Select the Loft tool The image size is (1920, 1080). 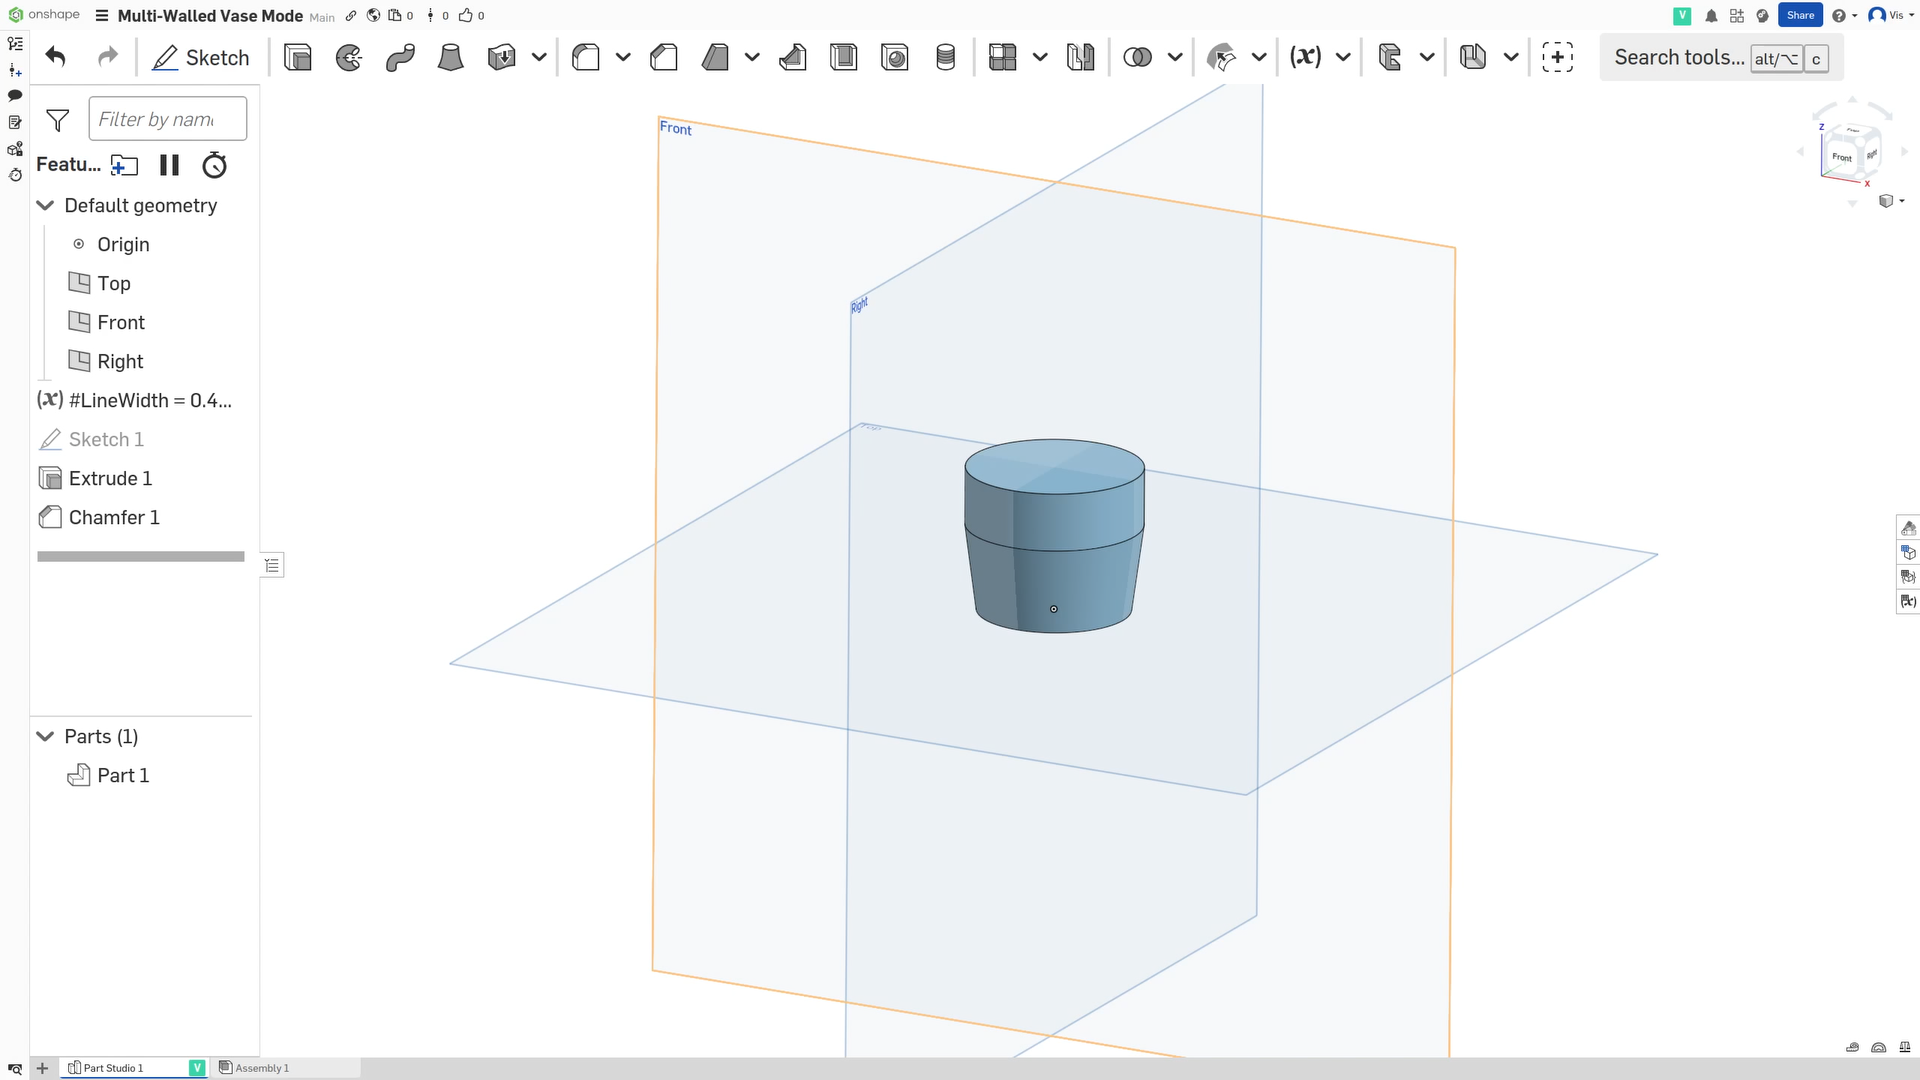[450, 57]
